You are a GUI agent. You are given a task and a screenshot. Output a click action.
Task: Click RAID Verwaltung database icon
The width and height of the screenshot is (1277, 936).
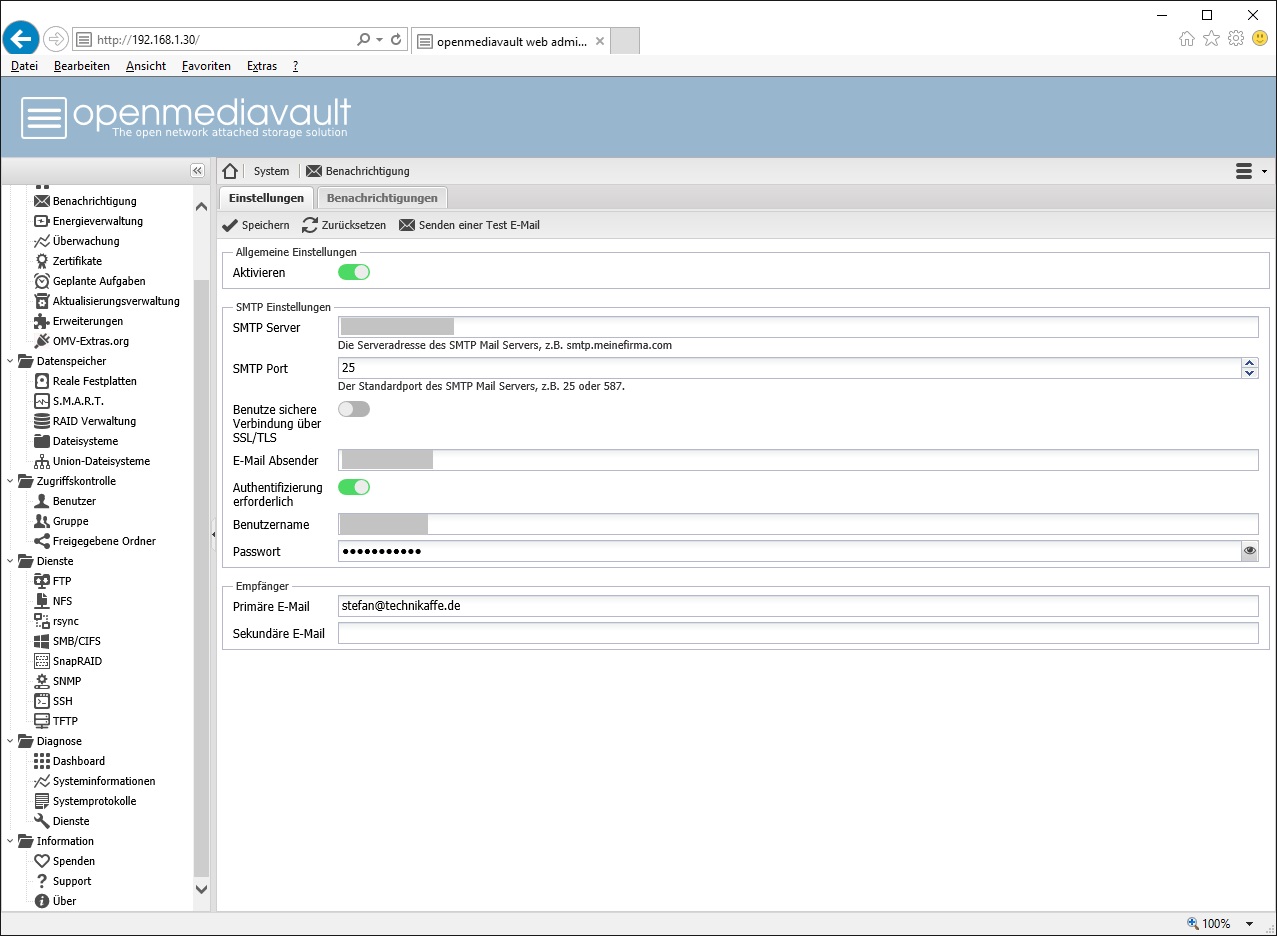42,421
